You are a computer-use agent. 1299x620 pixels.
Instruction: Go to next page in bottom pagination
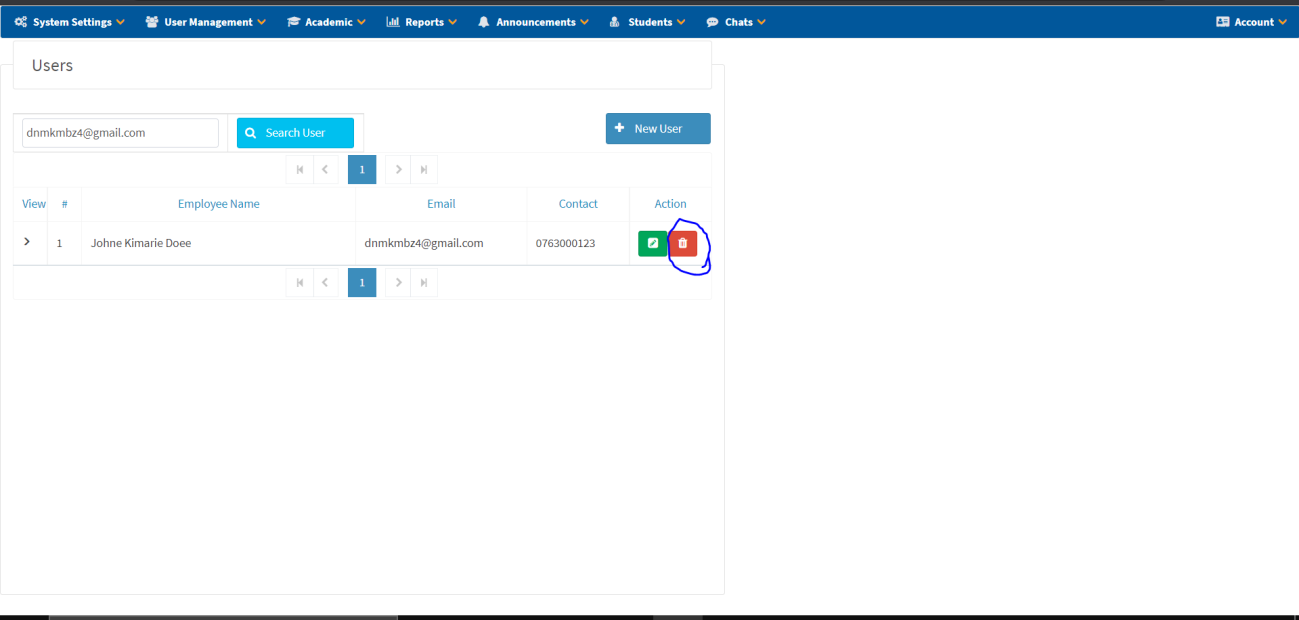(x=398, y=283)
